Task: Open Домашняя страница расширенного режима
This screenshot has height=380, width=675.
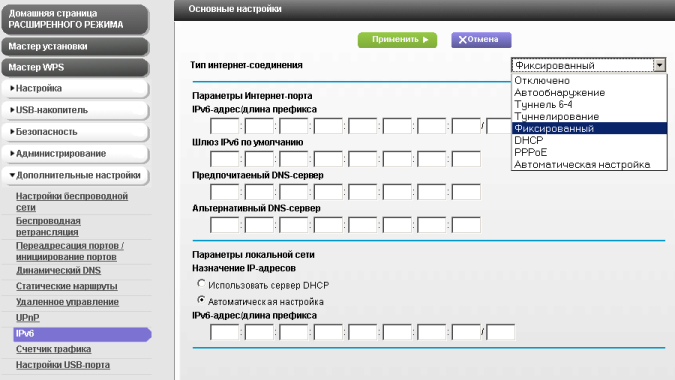Action: click(x=75, y=19)
